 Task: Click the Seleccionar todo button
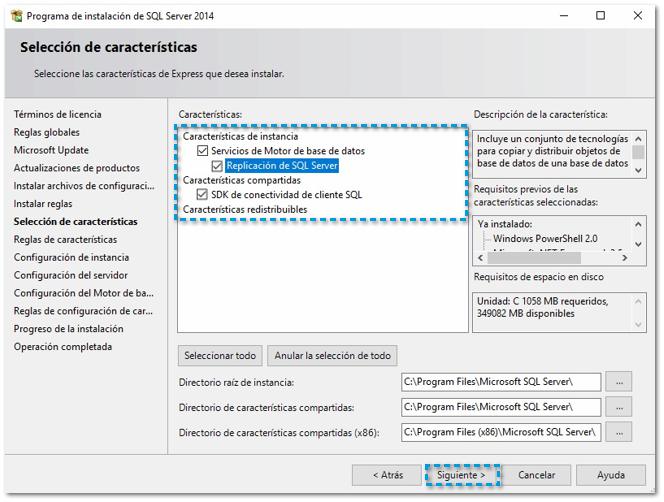[220, 356]
